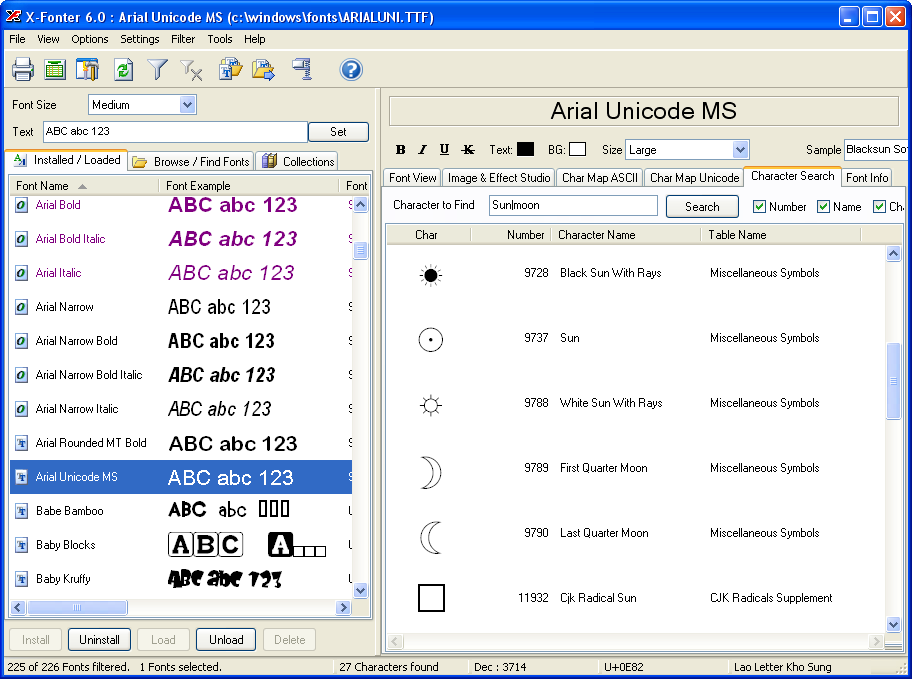Screen dimensions: 912x679
Task: Open the Image & Effect Studio tab
Action: click(x=498, y=177)
